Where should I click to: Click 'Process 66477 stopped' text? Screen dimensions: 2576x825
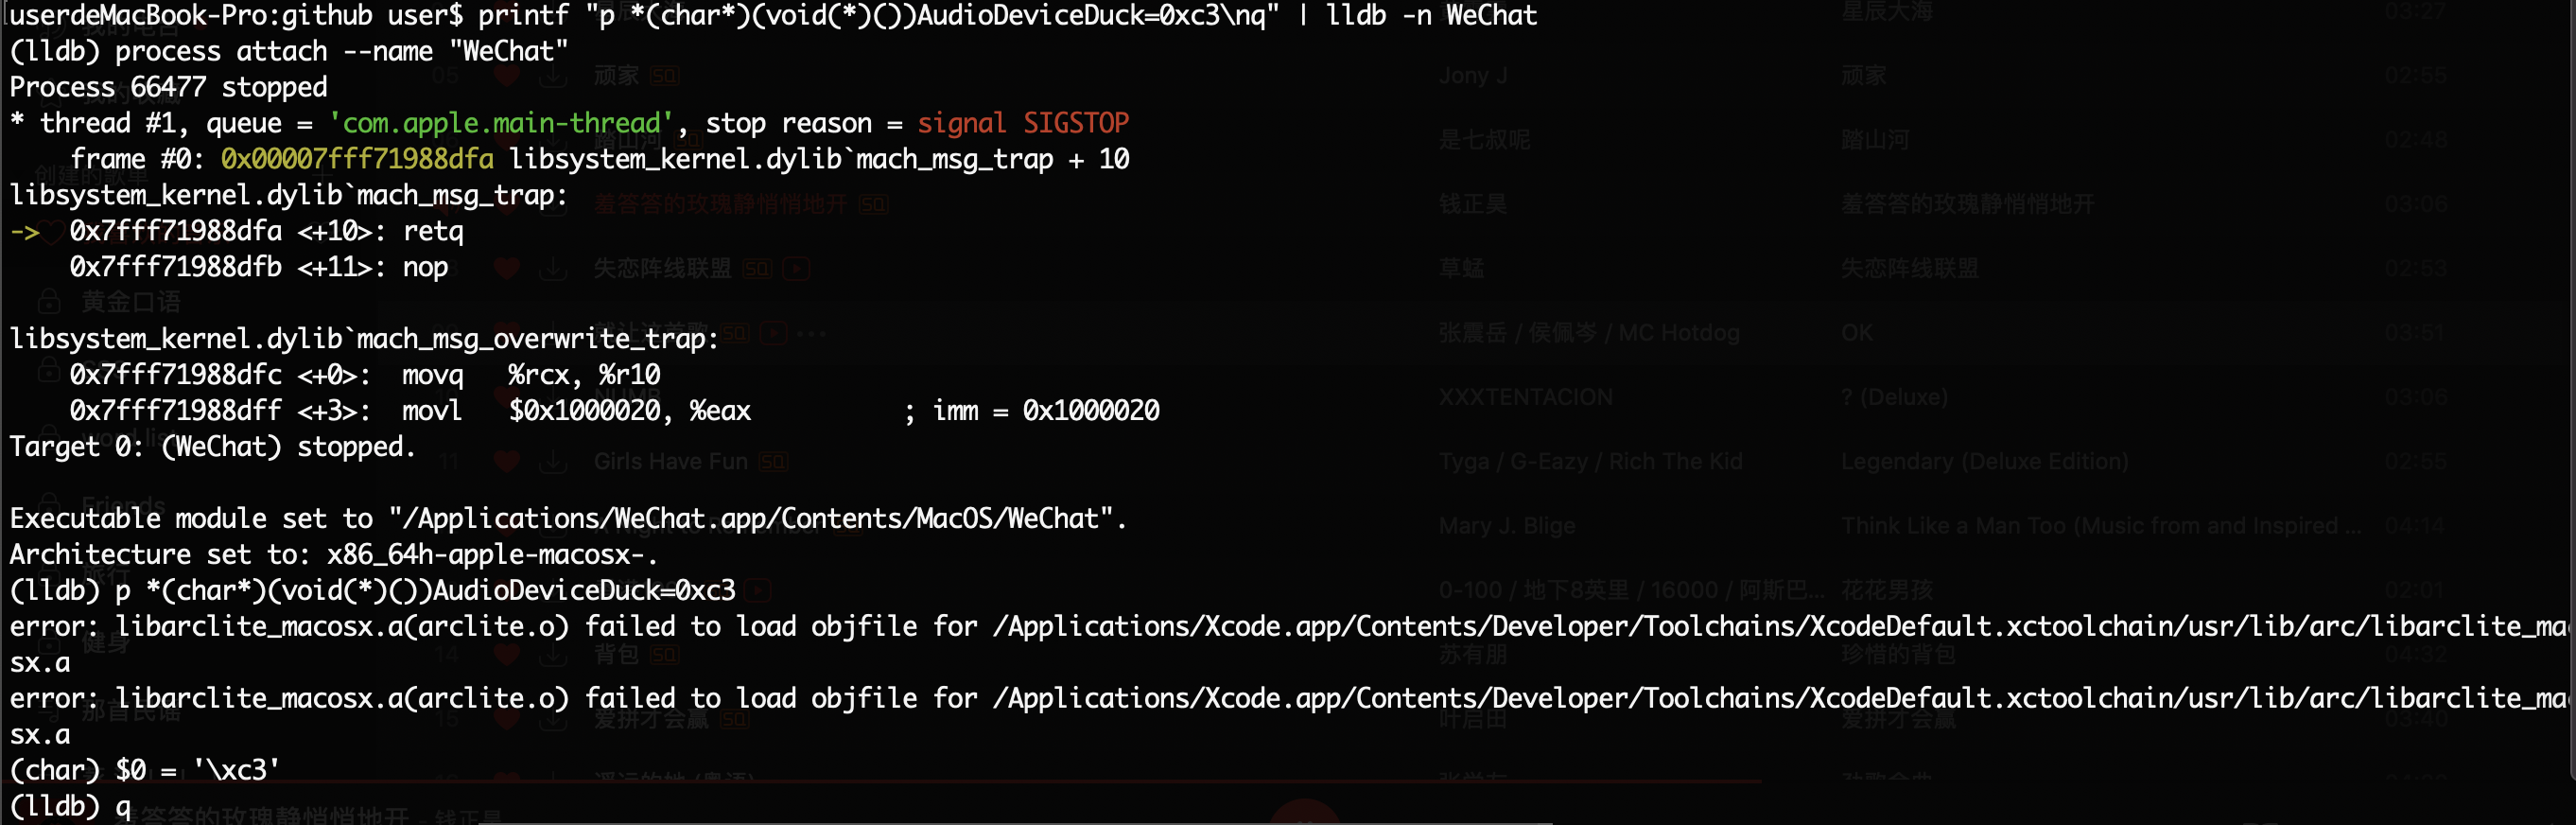coord(168,88)
